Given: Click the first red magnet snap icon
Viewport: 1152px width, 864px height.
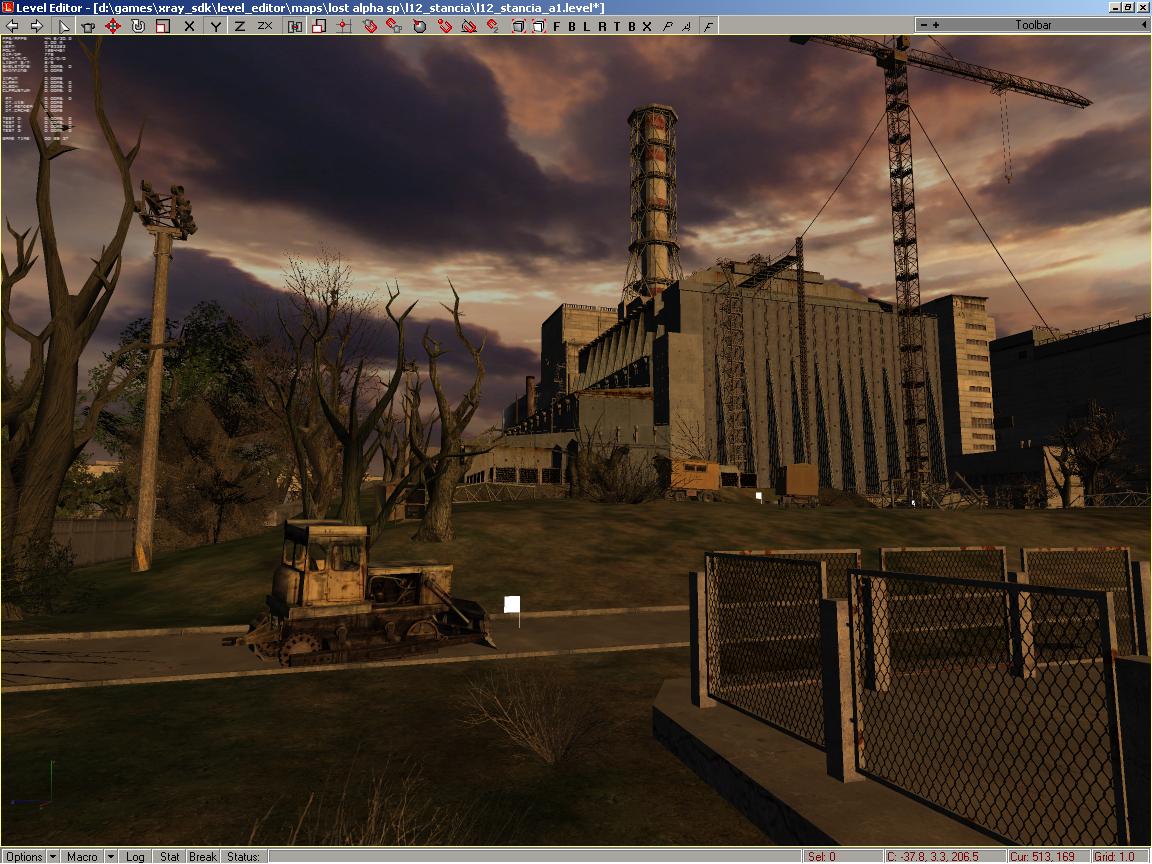Looking at the screenshot, I should pyautogui.click(x=370, y=26).
